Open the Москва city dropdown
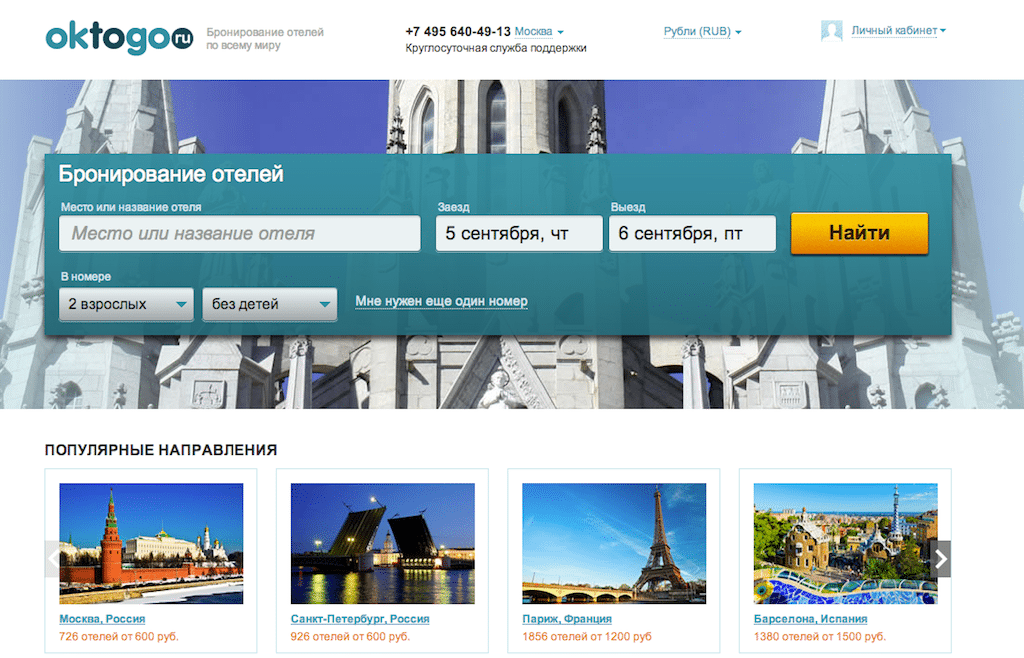Screen dimensions: 1024x658 (x=539, y=31)
